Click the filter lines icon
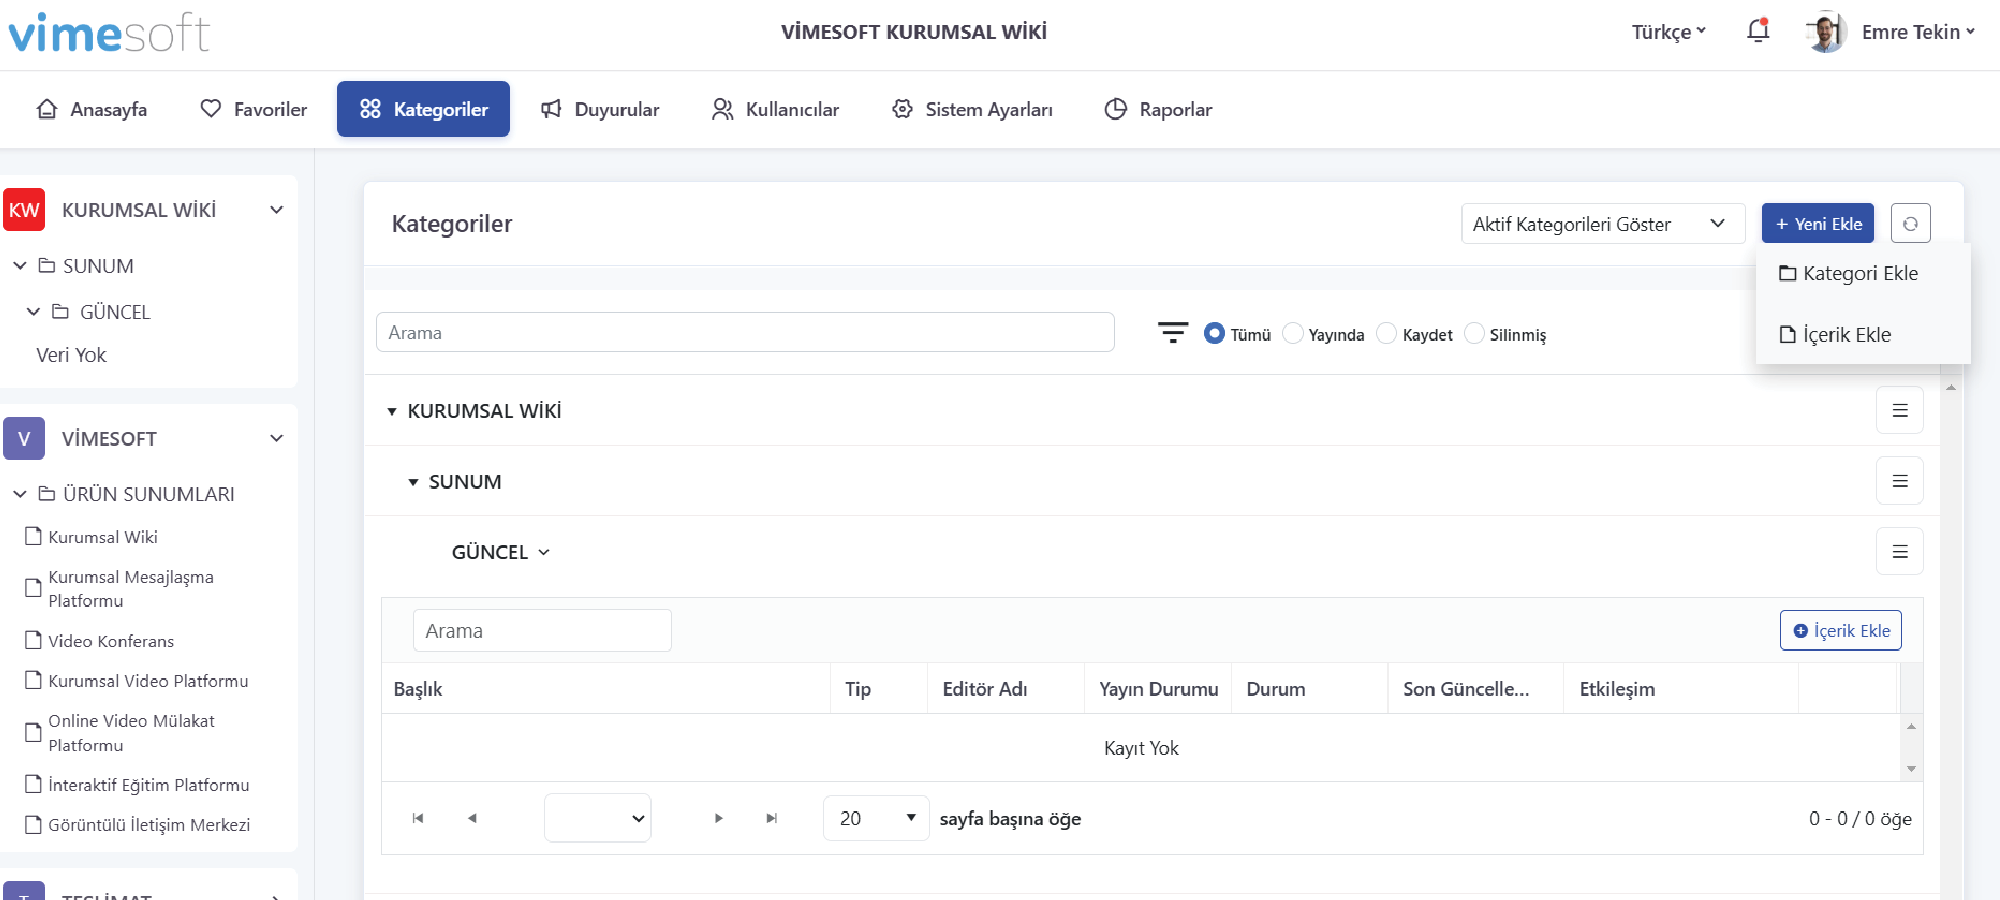Image resolution: width=2000 pixels, height=900 pixels. click(x=1172, y=333)
